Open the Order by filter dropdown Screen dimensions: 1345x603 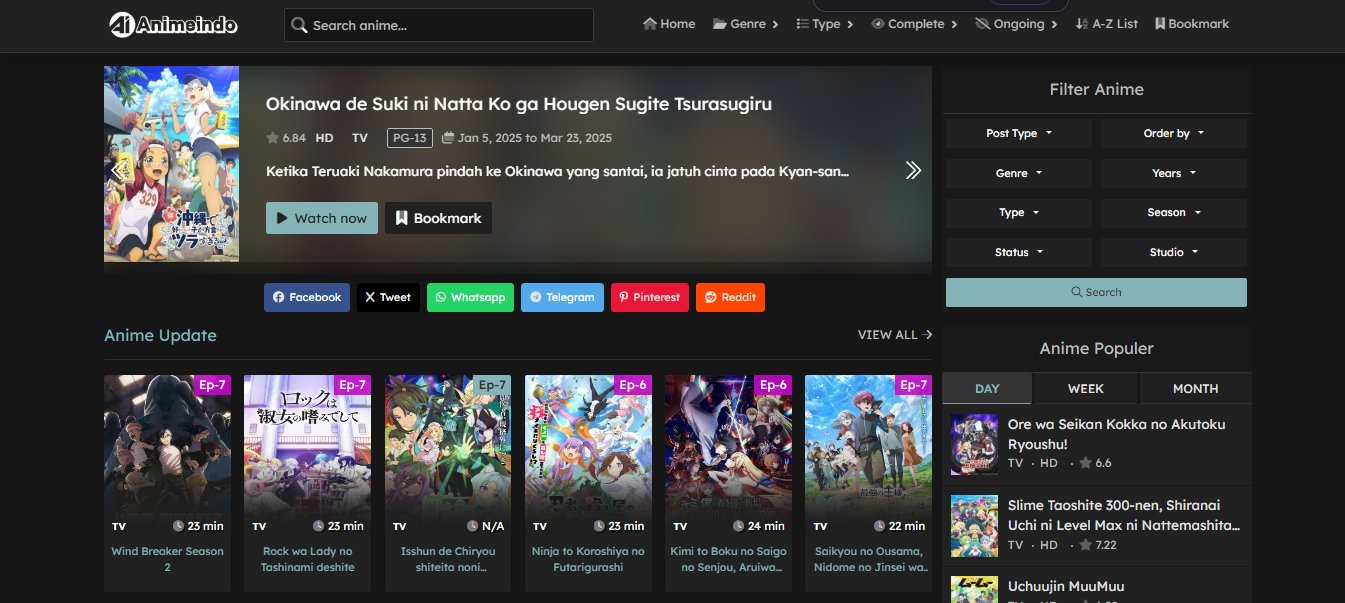click(1174, 133)
